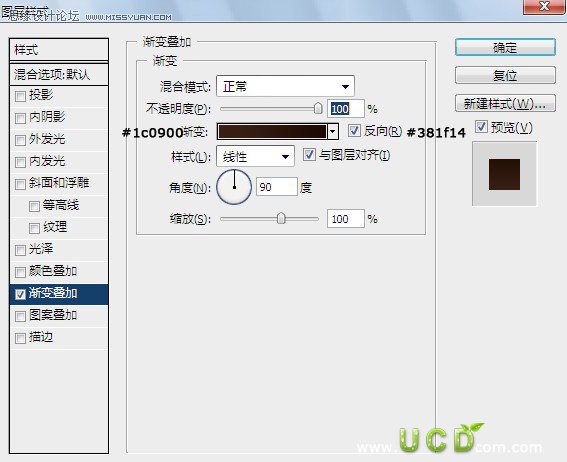Viewport: 567px width, 462px height.
Task: Select 混合选项:默认 blending options entry
Action: 59,75
